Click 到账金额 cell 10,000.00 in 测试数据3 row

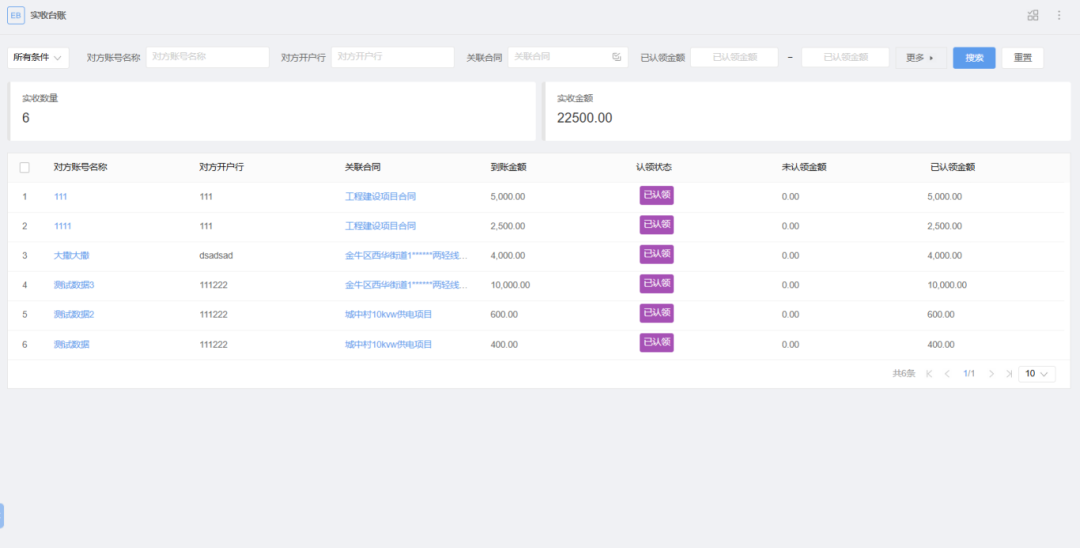(x=510, y=285)
